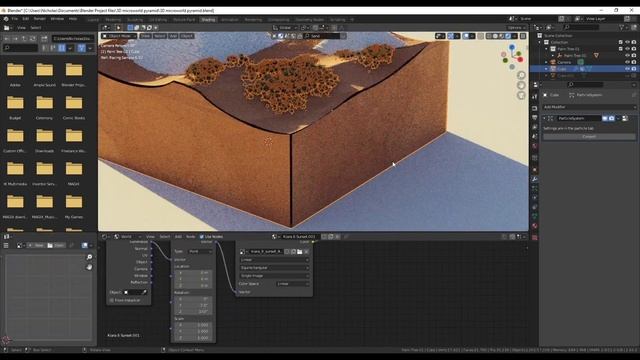Open the Material properties tab icon
Image resolution: width=640 pixels, height=360 pixels.
tap(535, 226)
